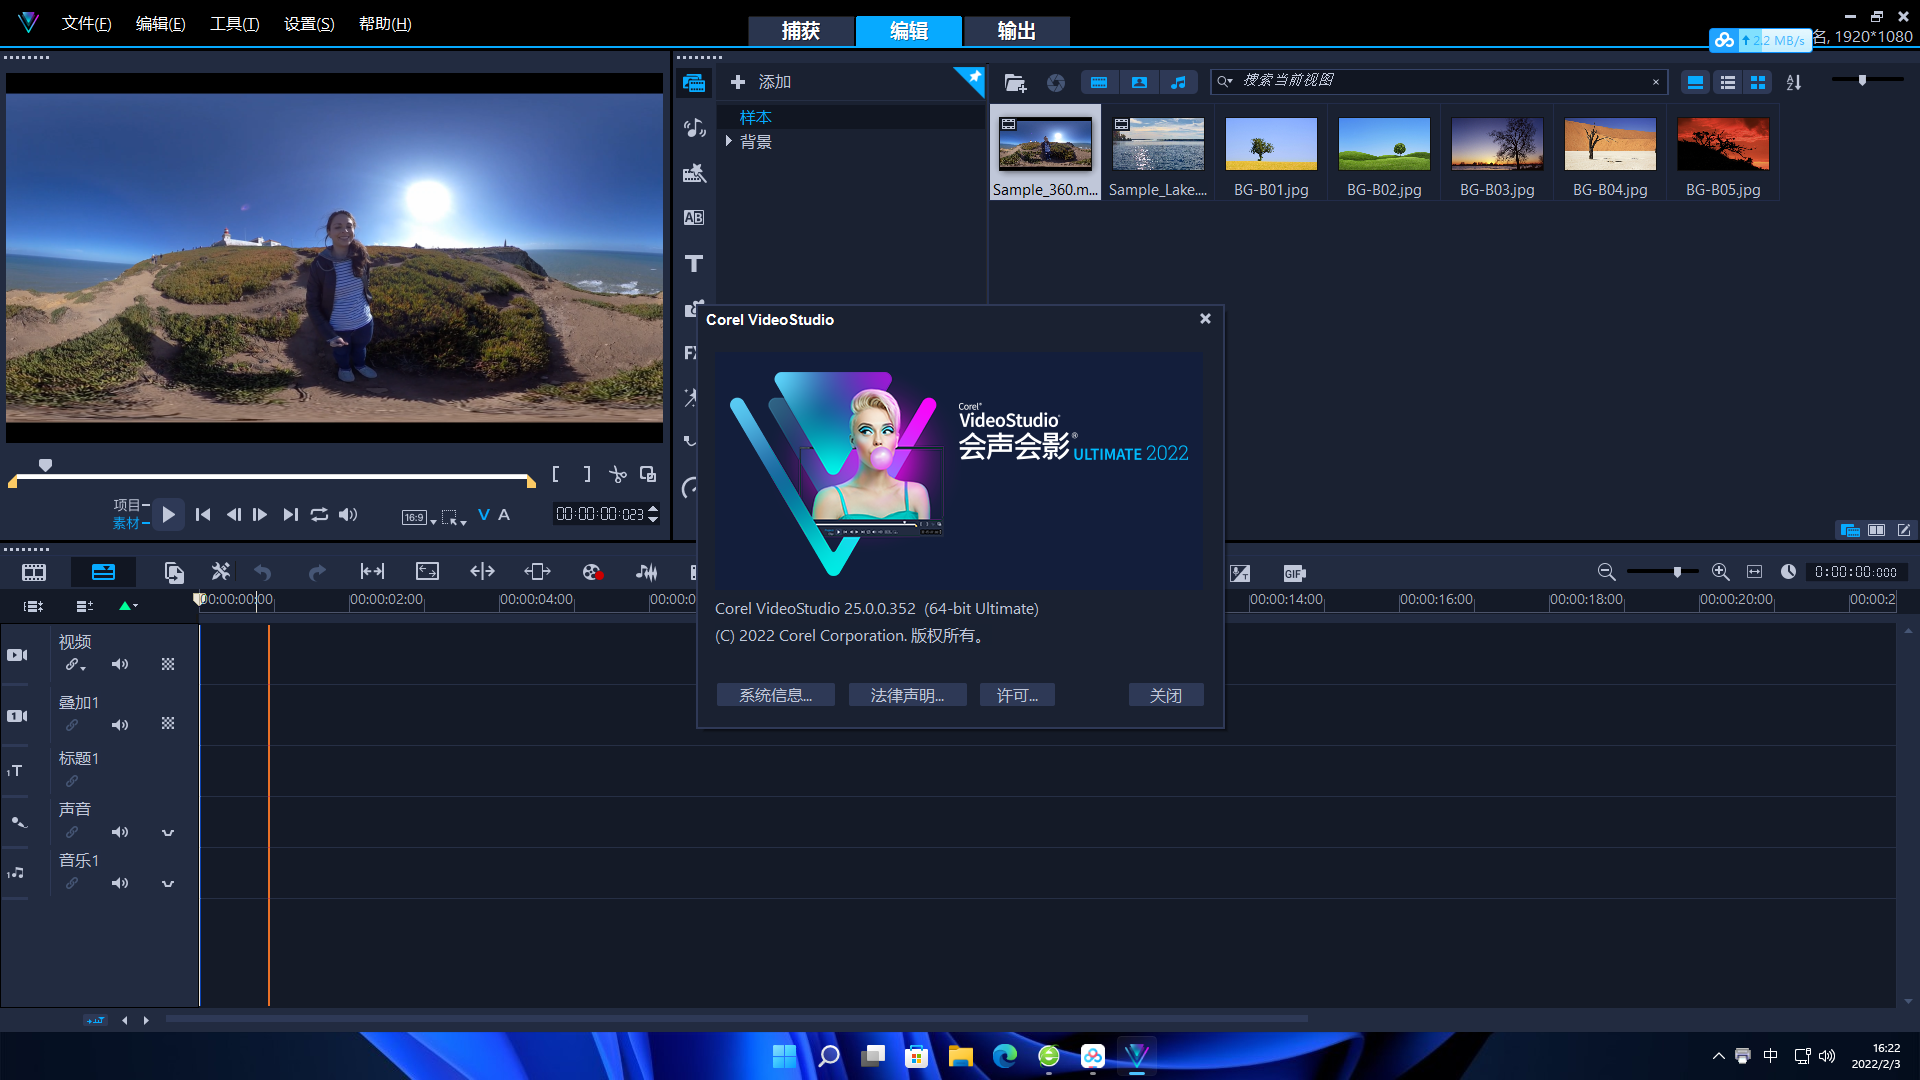Image resolution: width=1920 pixels, height=1080 pixels.
Task: Click the 系统信息... button
Action: pyautogui.click(x=775, y=695)
